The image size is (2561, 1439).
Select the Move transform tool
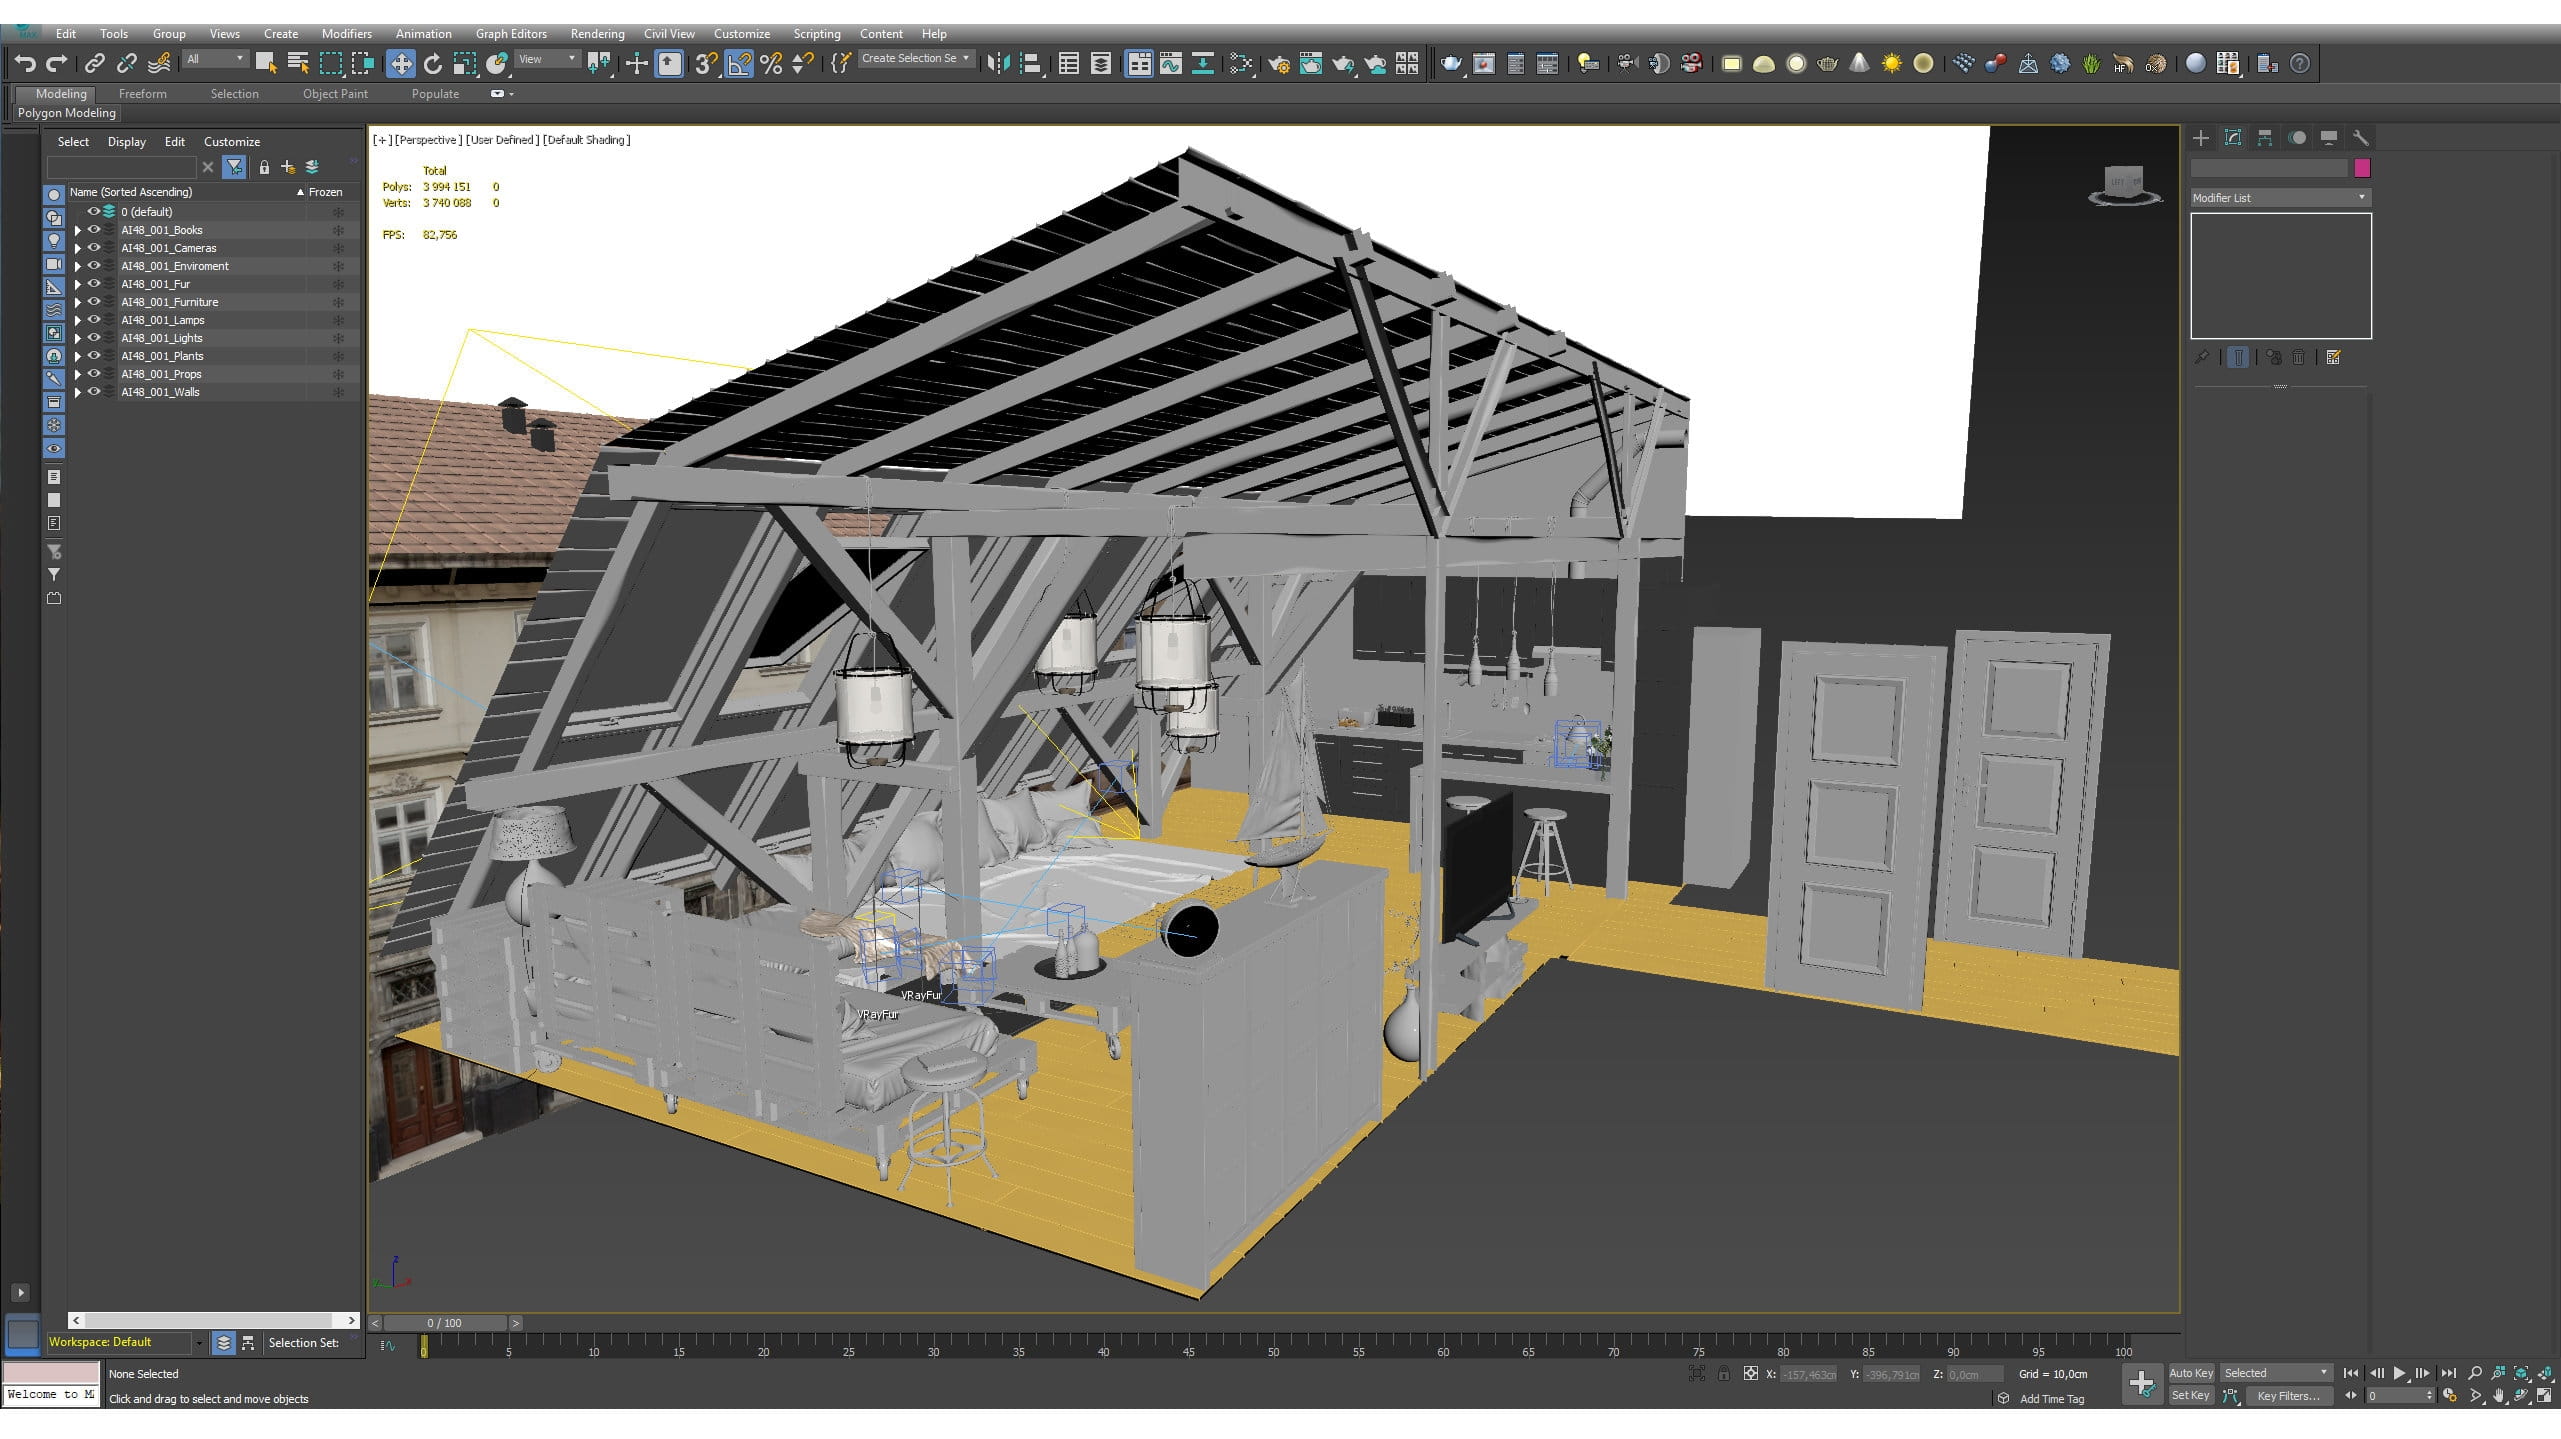400,64
